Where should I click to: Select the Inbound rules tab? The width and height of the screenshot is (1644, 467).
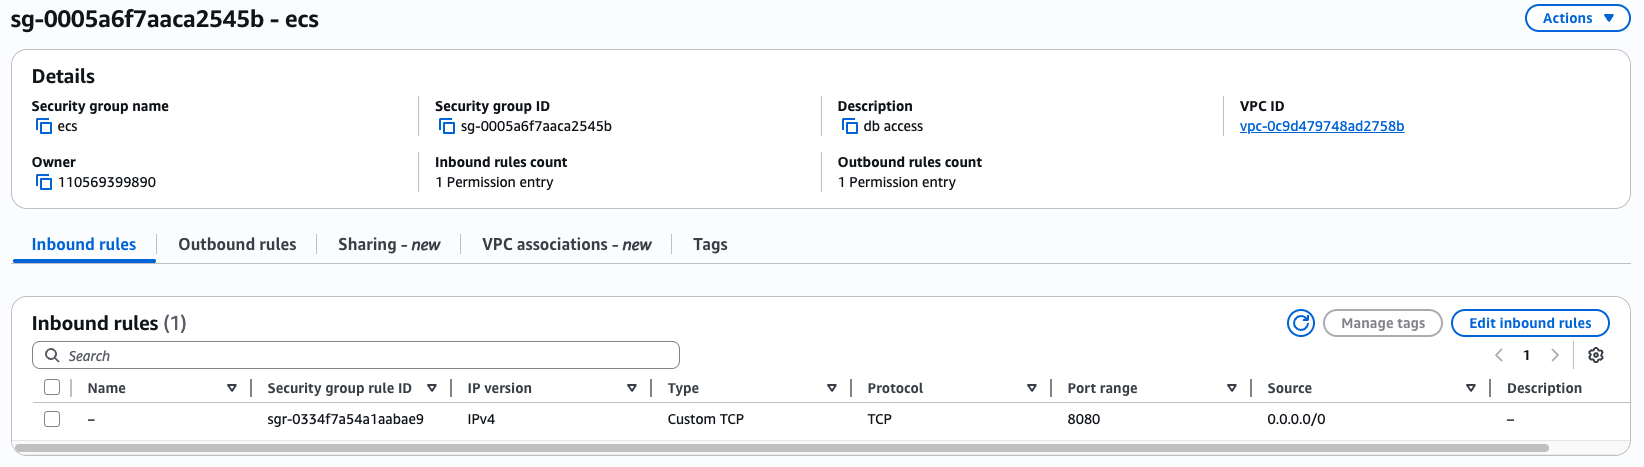coord(84,244)
